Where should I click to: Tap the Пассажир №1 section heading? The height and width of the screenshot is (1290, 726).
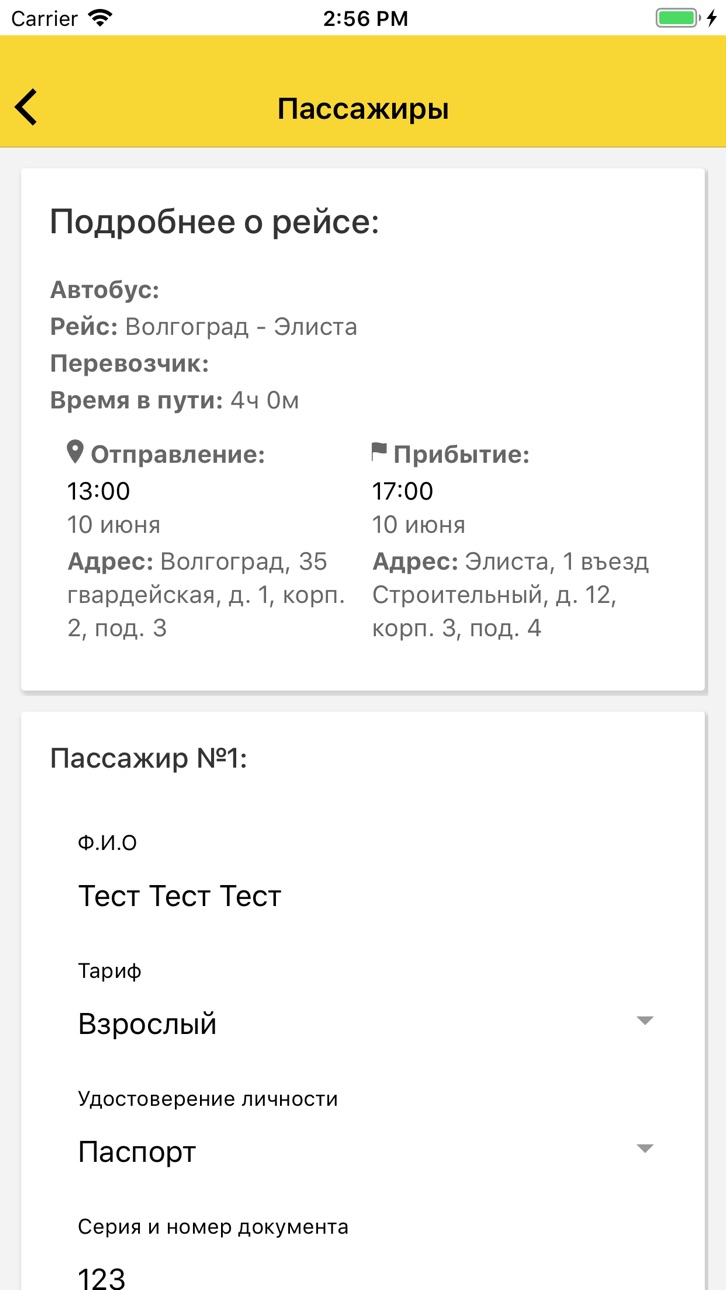pyautogui.click(x=149, y=758)
